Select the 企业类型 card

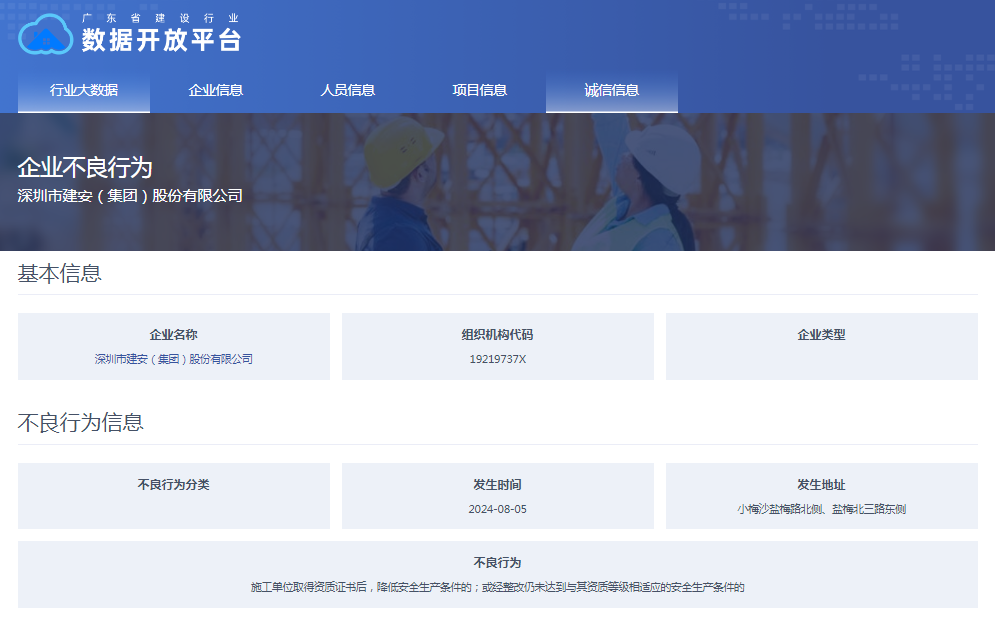coord(821,346)
